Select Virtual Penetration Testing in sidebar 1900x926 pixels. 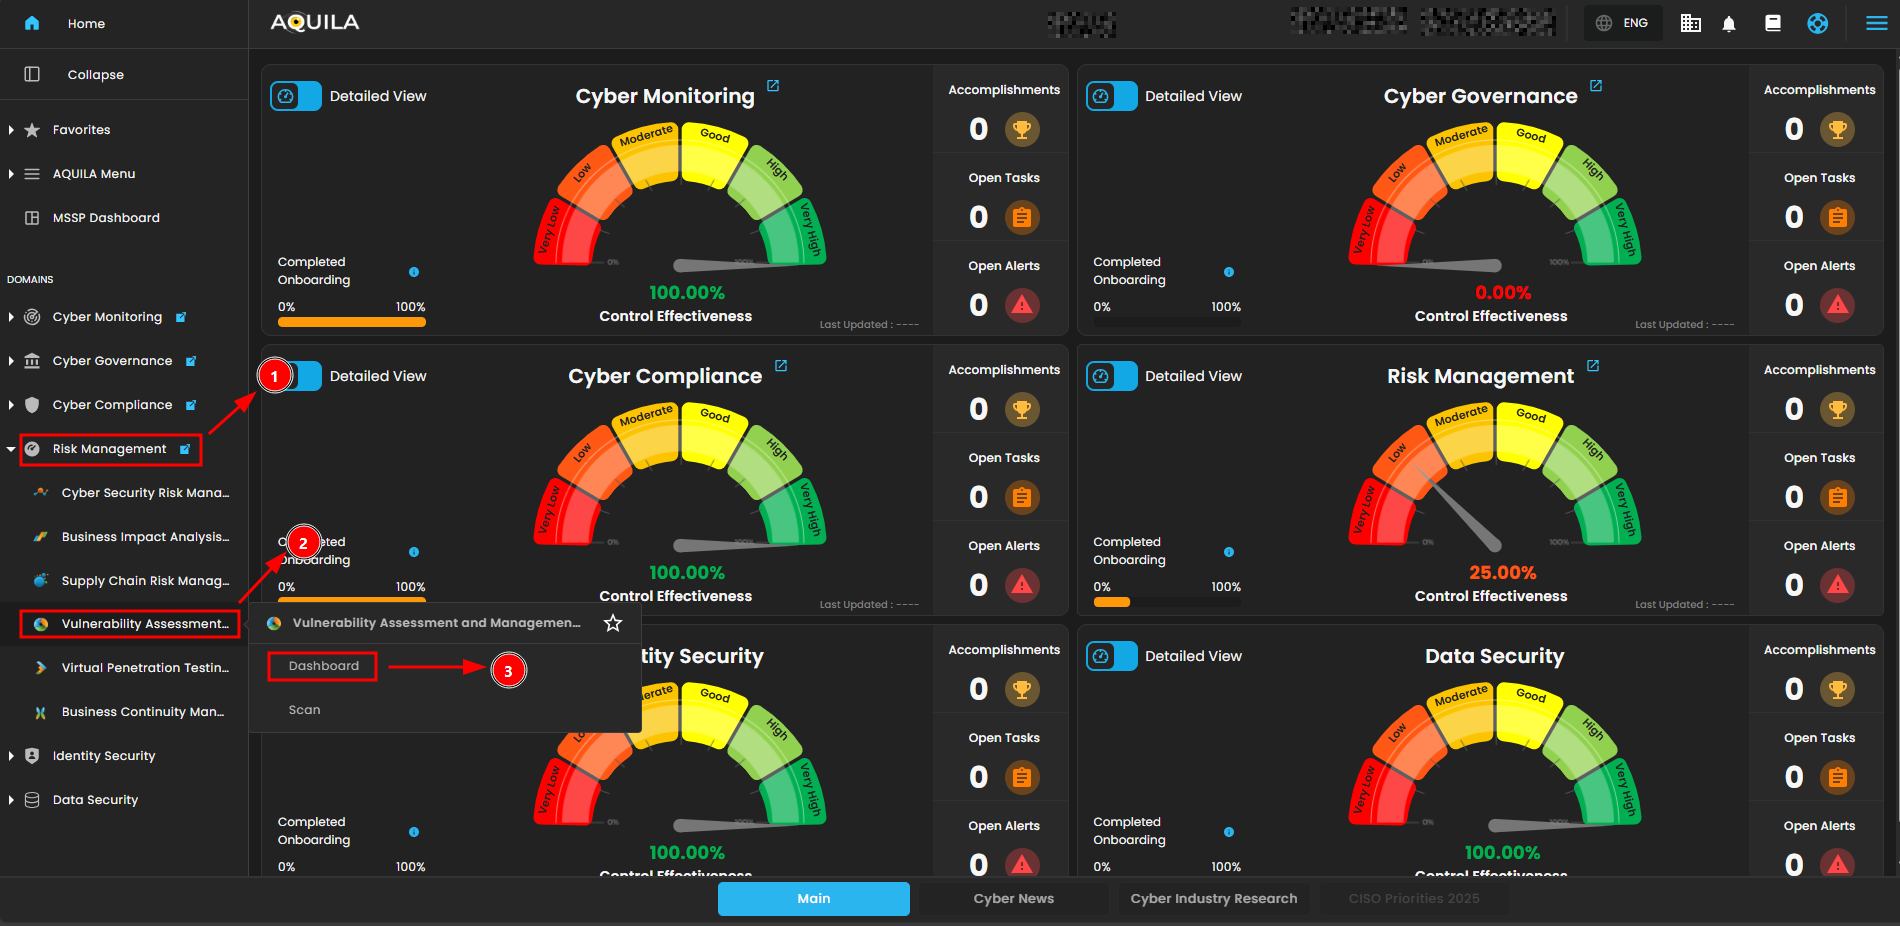pyautogui.click(x=144, y=668)
